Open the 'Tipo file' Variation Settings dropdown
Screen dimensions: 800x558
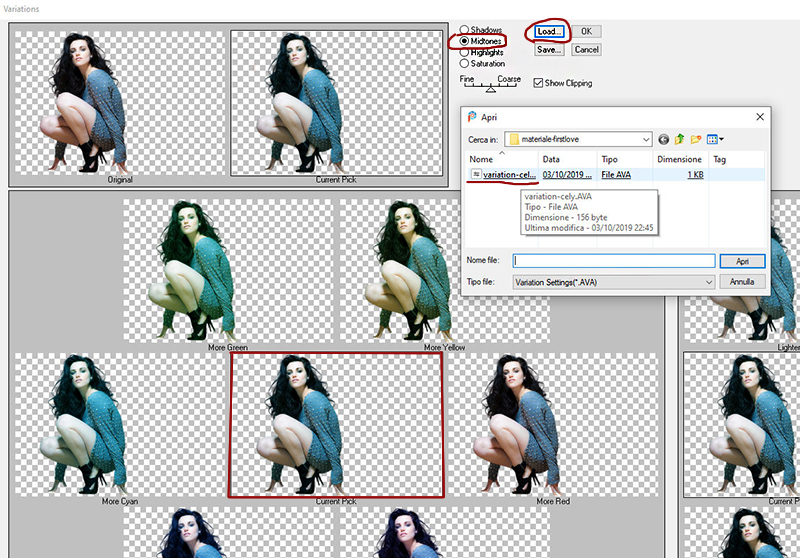click(x=709, y=282)
